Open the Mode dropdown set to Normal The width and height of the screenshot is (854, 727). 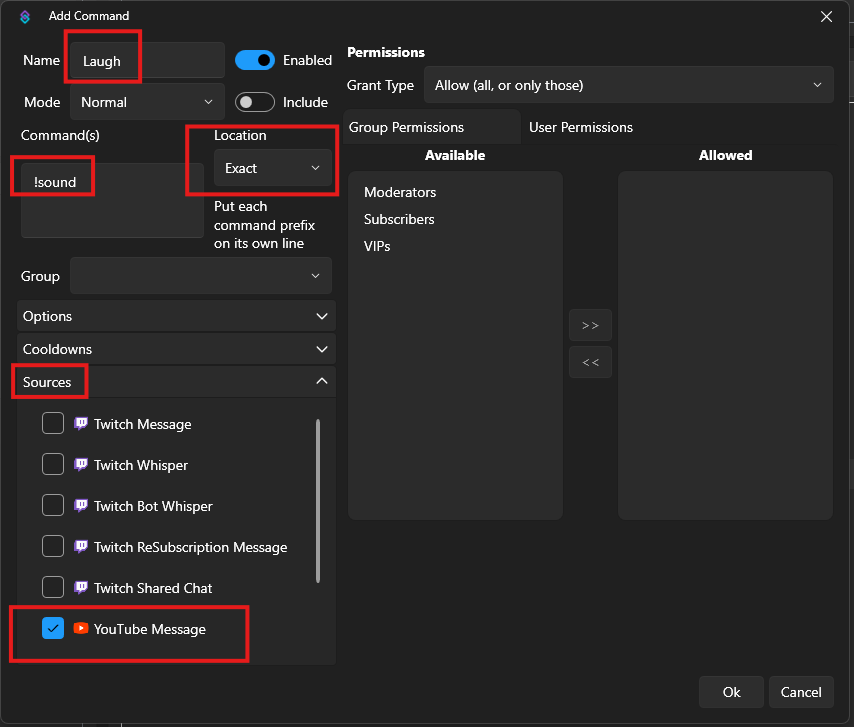(x=148, y=102)
